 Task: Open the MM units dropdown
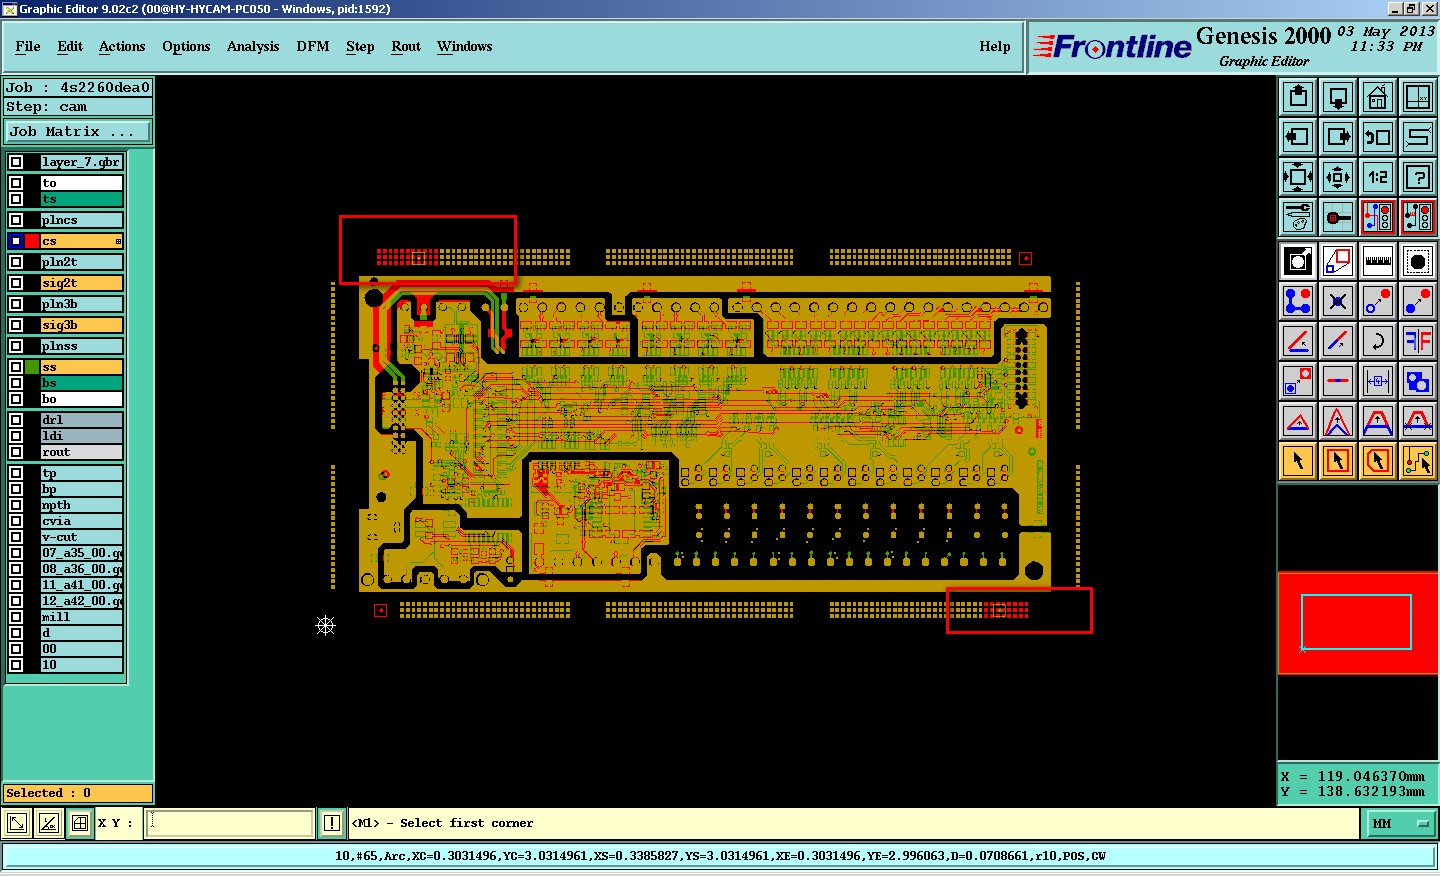[x=1400, y=824]
